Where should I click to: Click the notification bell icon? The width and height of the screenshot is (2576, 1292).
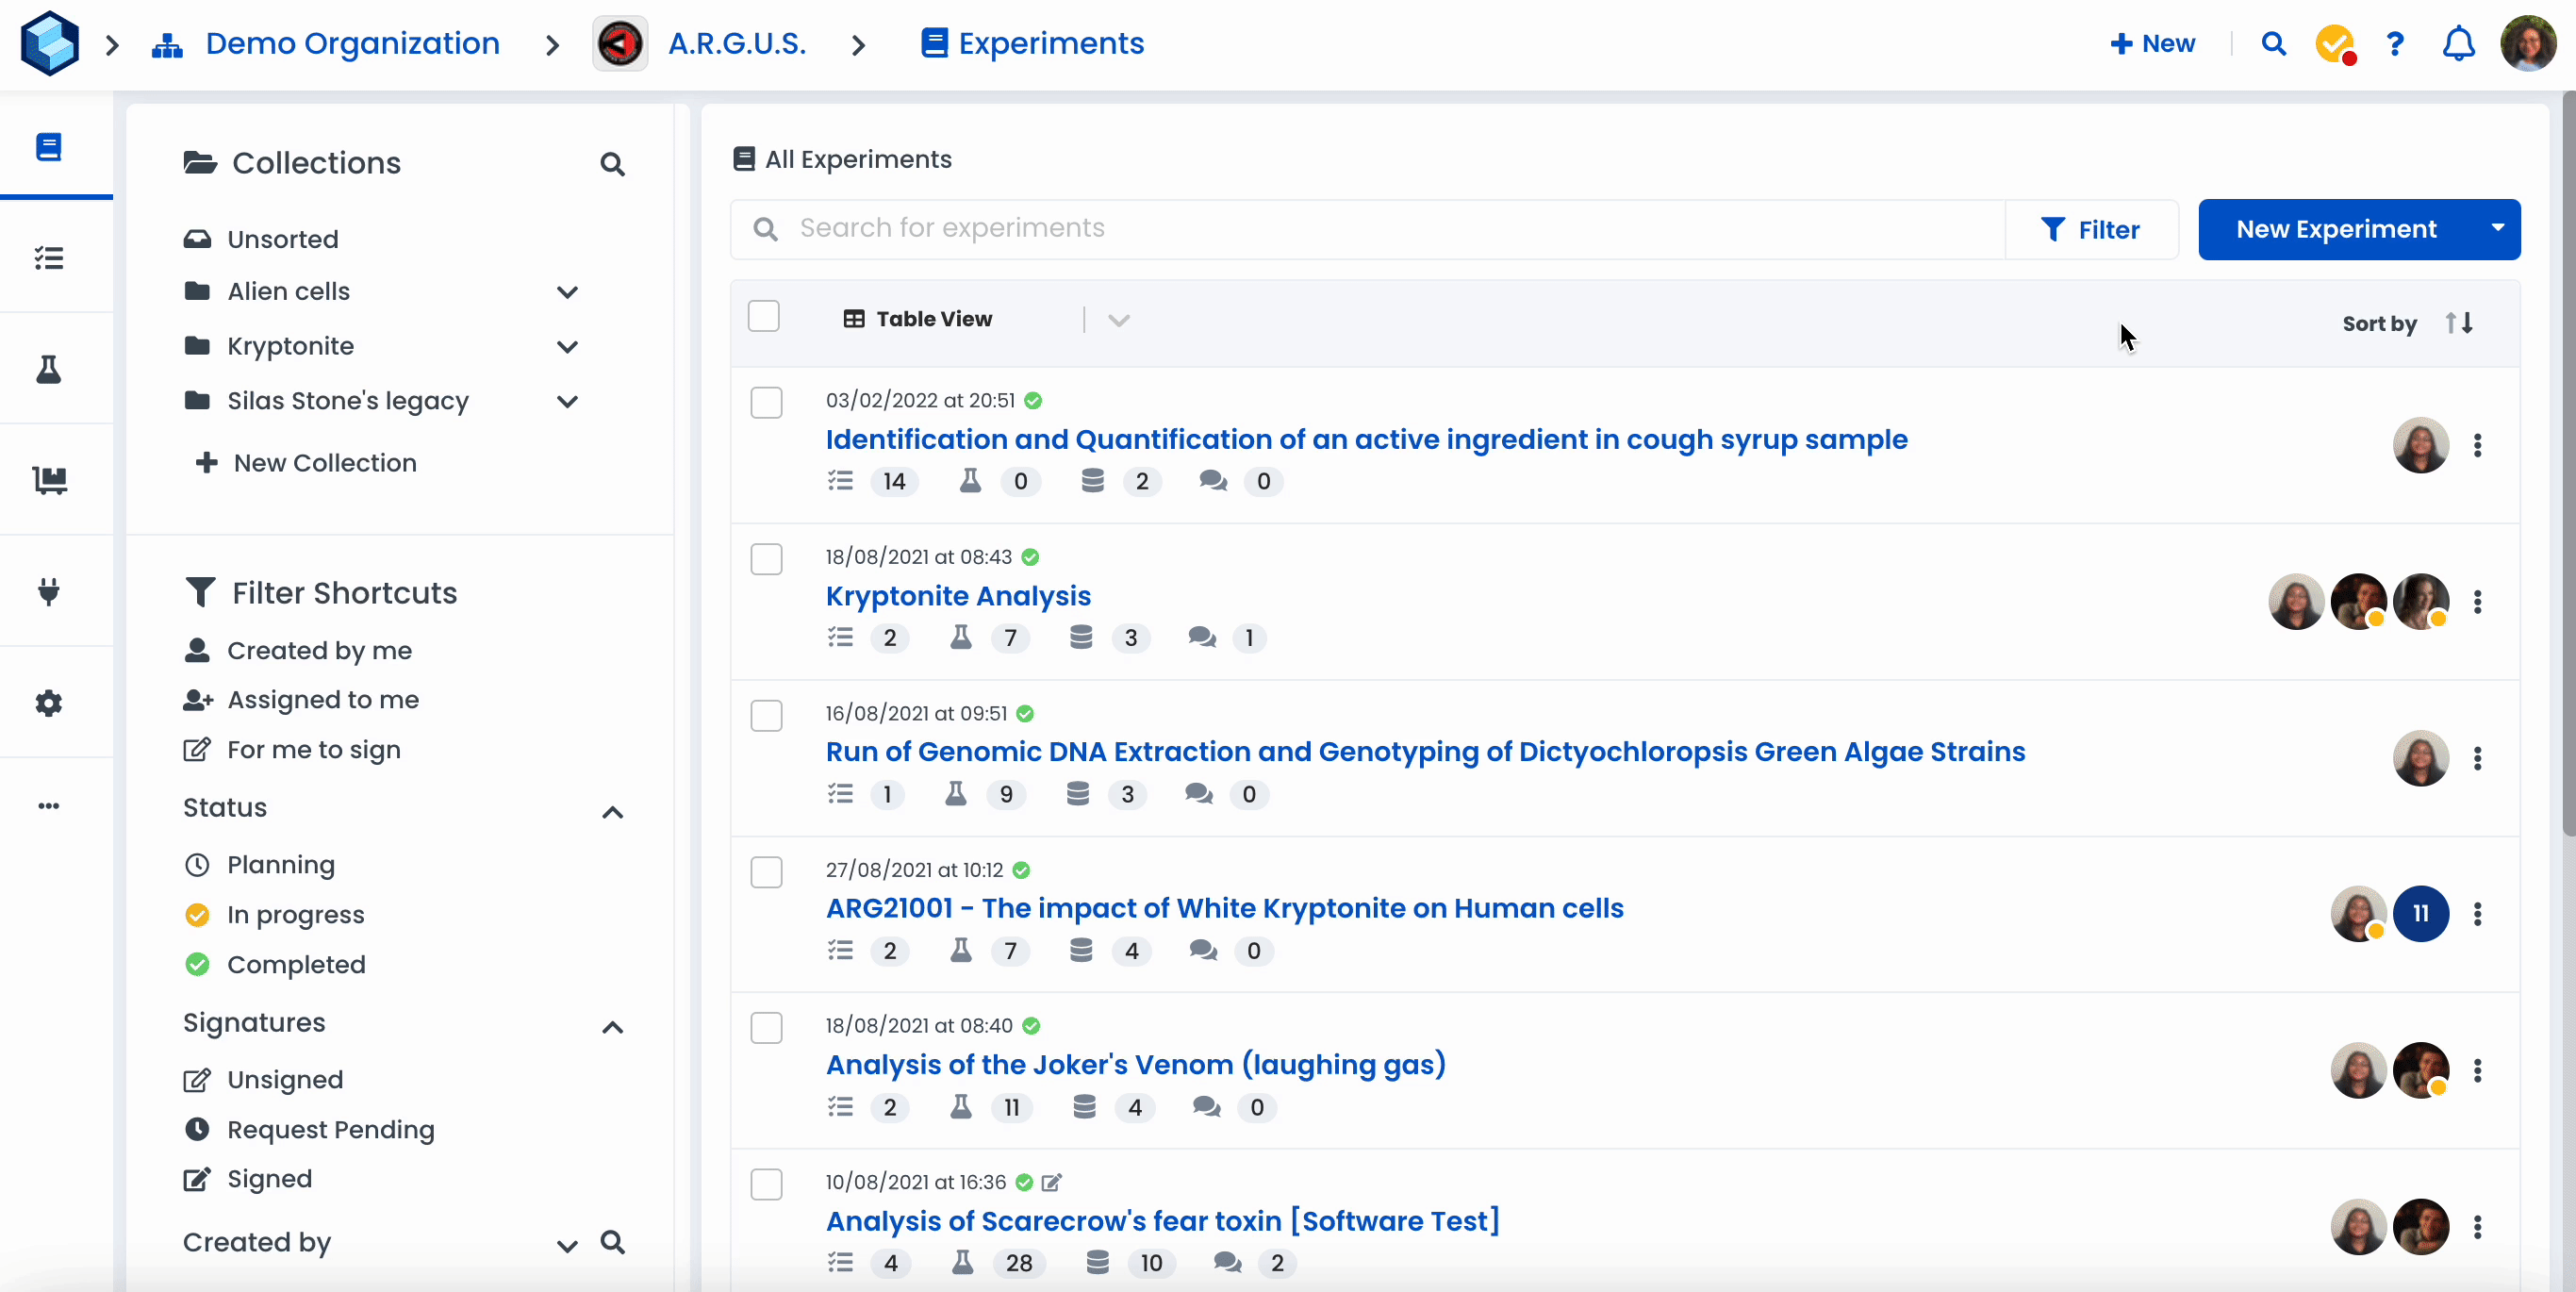click(2458, 44)
